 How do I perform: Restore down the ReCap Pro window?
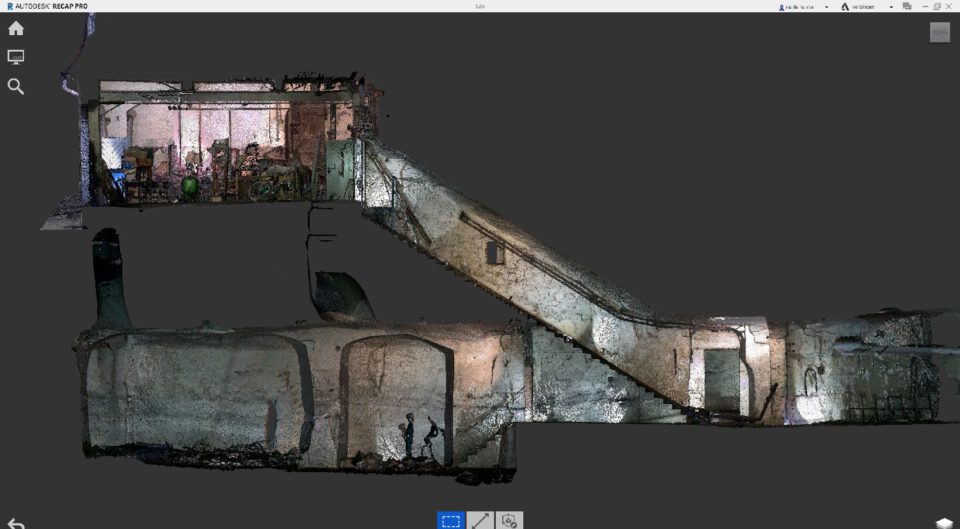coord(937,6)
